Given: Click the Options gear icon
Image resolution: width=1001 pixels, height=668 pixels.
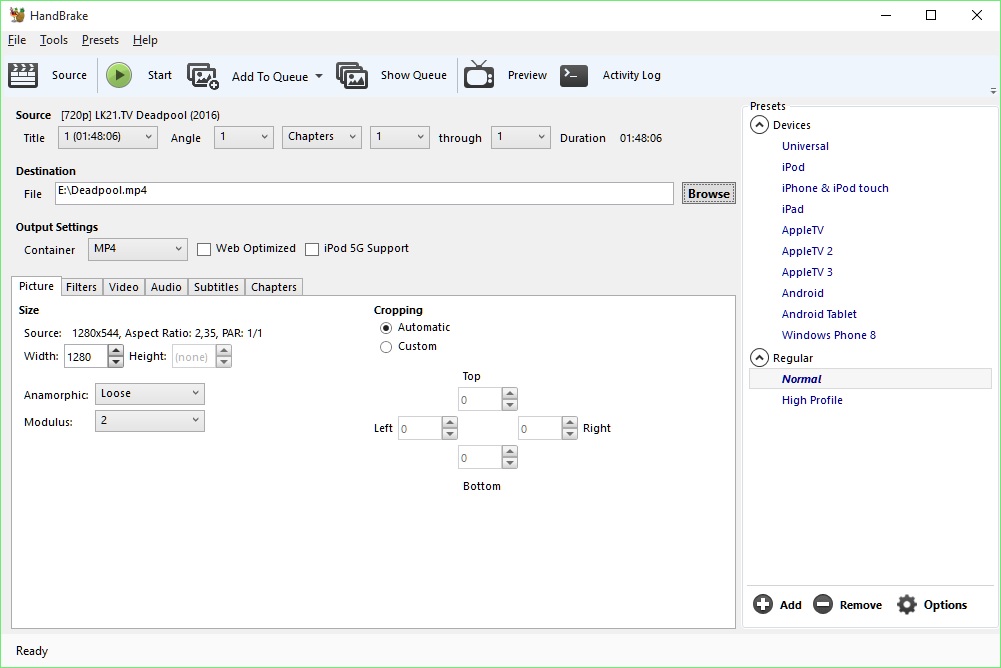Looking at the screenshot, I should coord(907,604).
